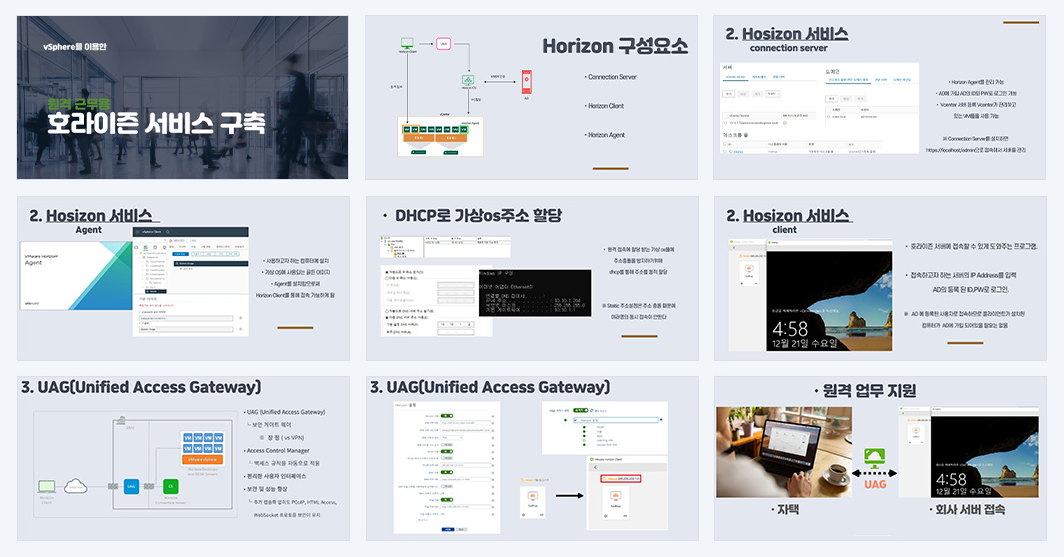This screenshot has width=1064, height=557.
Task: Toggle the edge service settings green switch
Action: pyautogui.click(x=580, y=410)
